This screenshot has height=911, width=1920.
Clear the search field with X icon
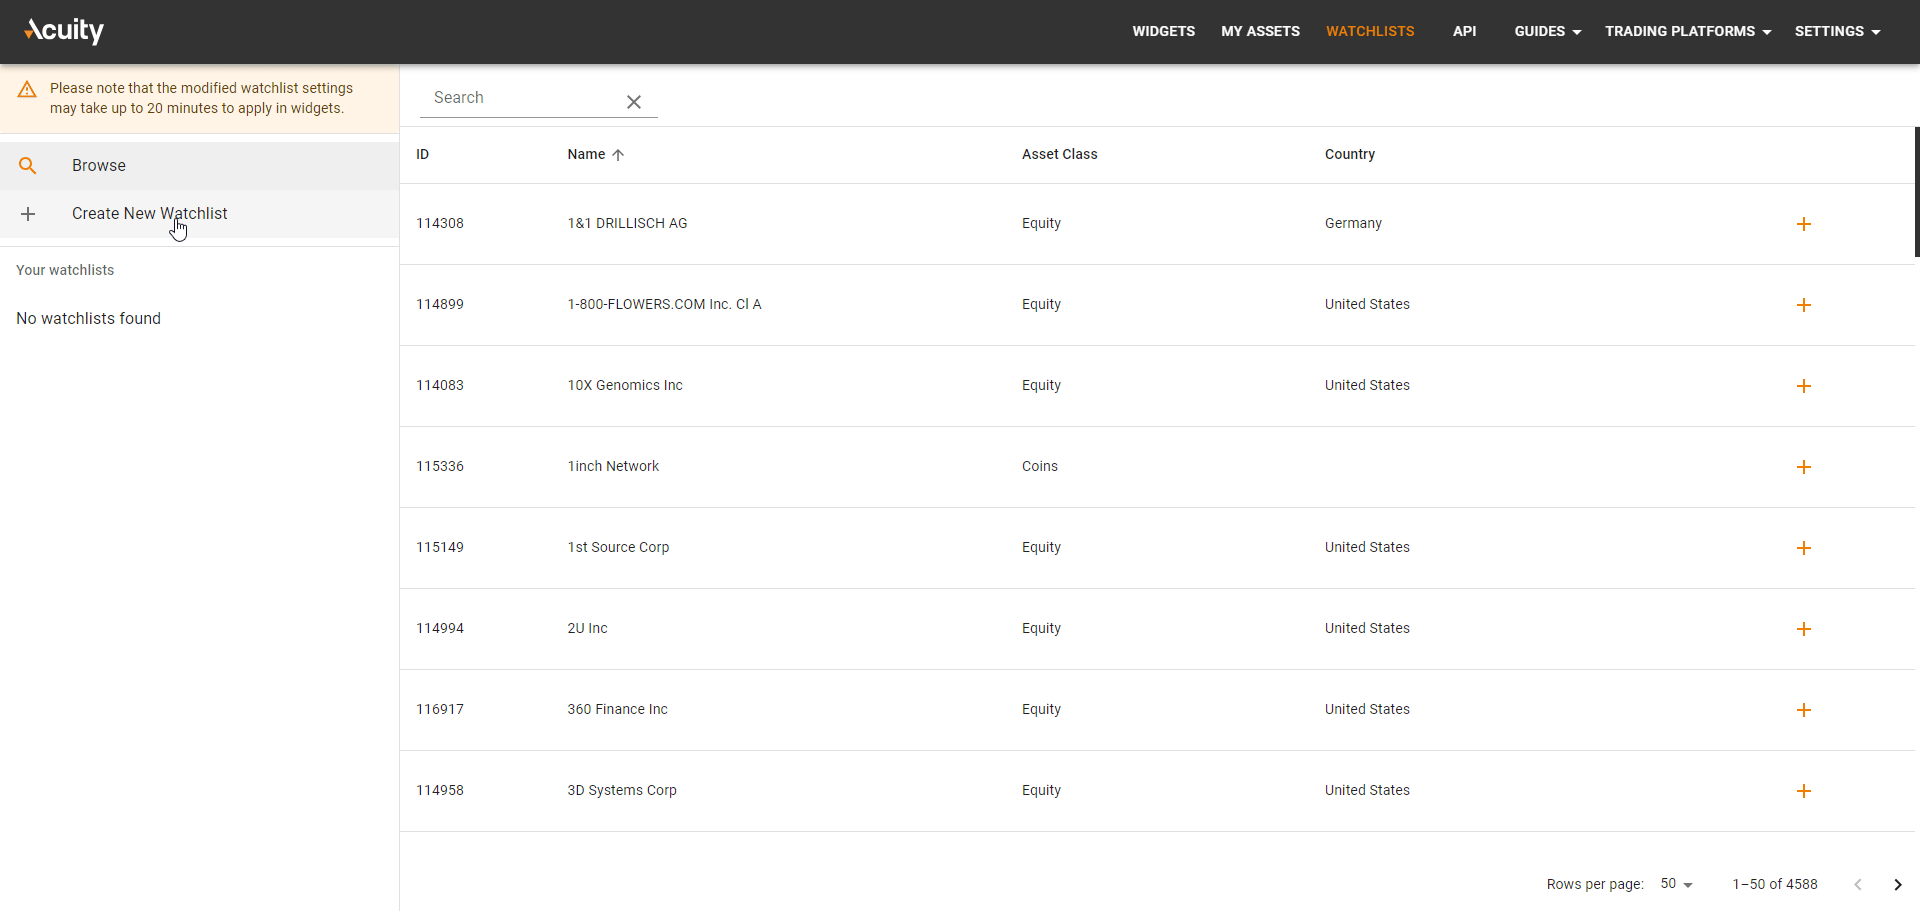(x=633, y=102)
